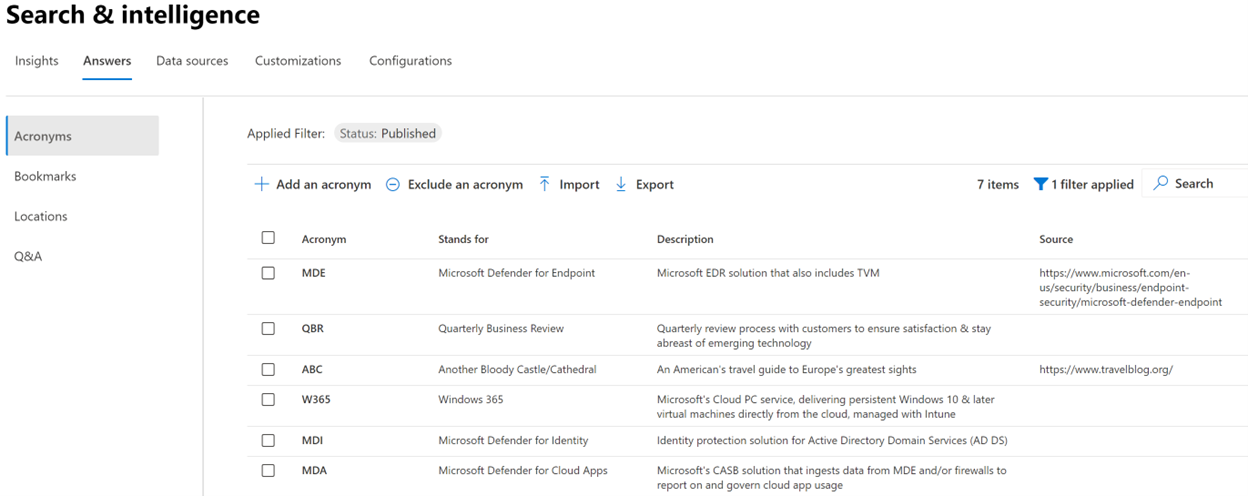Image resolution: width=1248 pixels, height=496 pixels.
Task: Tick the MDA row checkbox
Action: click(x=268, y=471)
